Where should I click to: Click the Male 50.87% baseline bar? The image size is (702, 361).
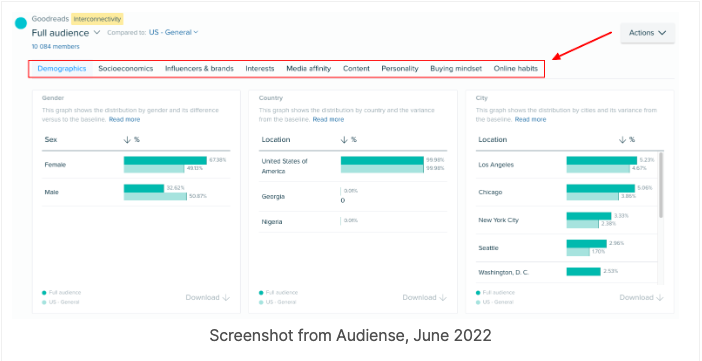(155, 196)
